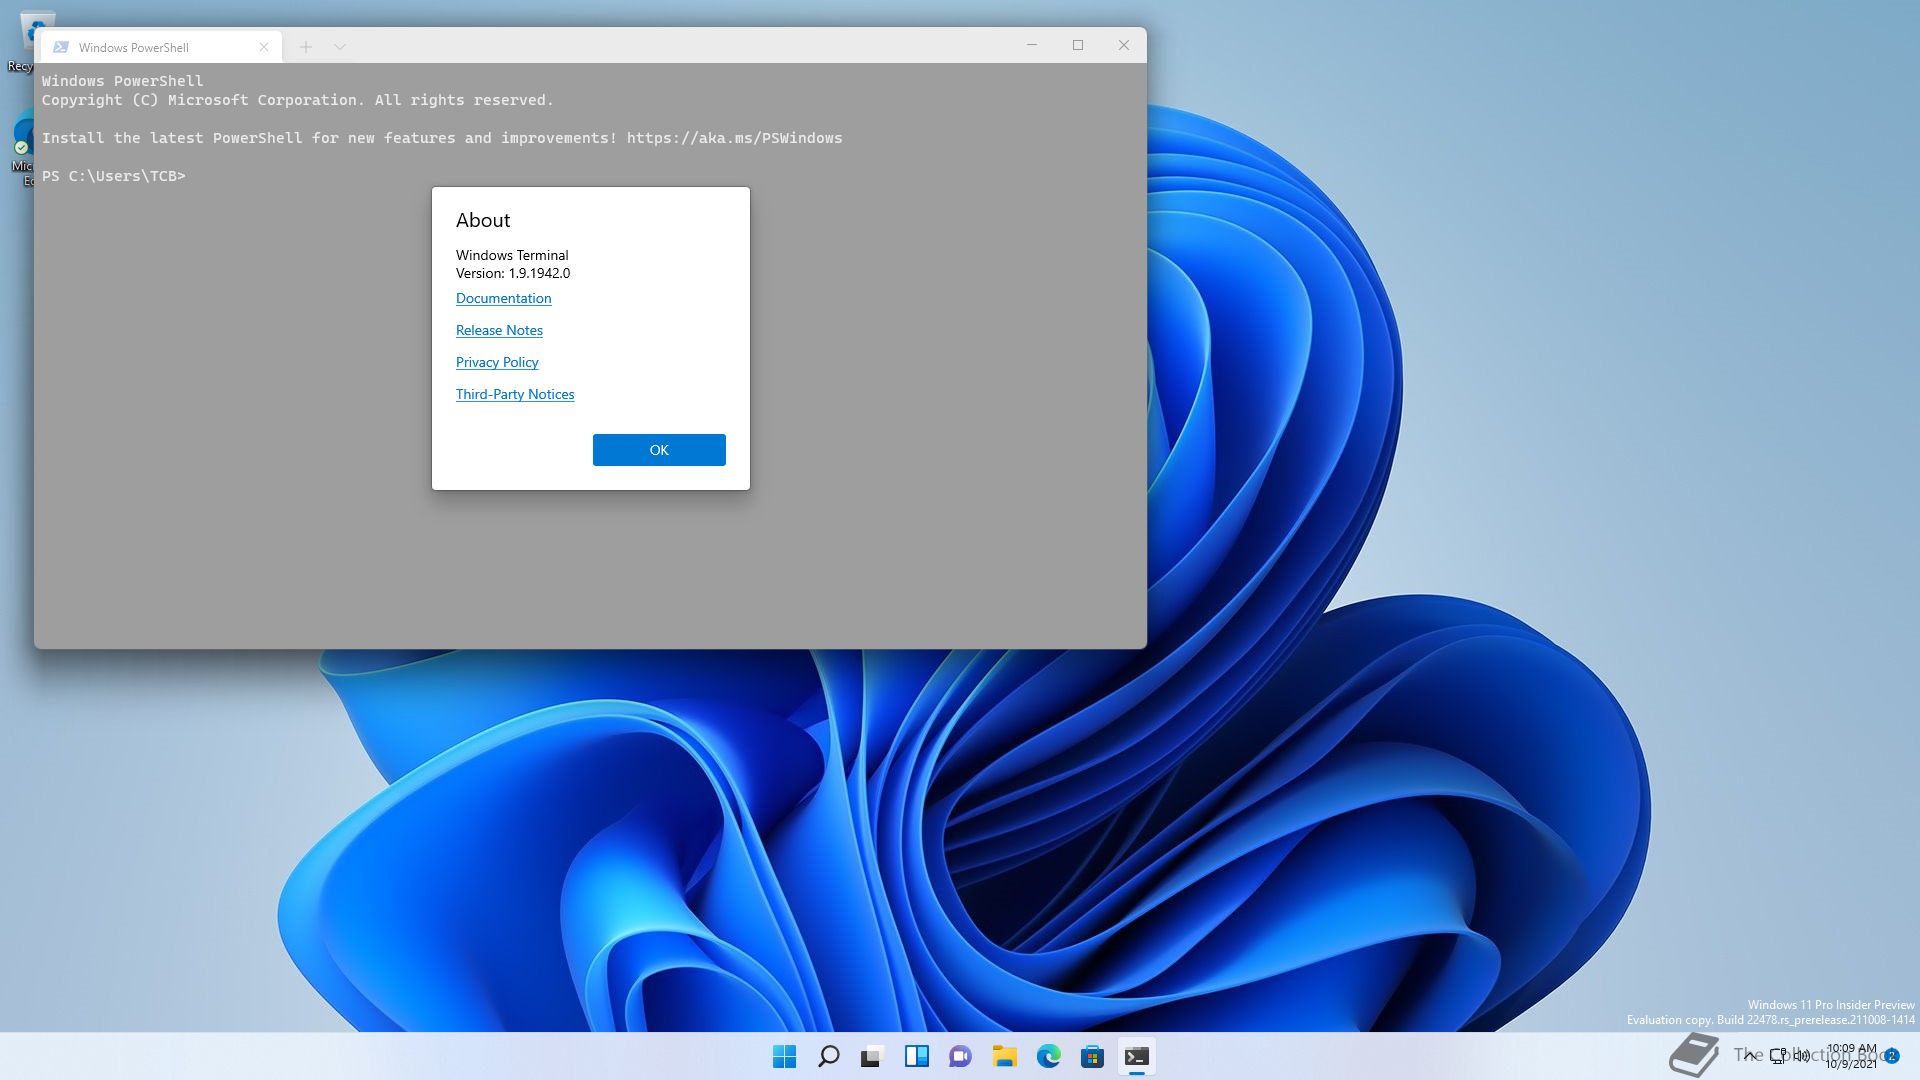The height and width of the screenshot is (1080, 1920).
Task: Click the Copyright Microsoft Corporation line
Action: pos(298,100)
